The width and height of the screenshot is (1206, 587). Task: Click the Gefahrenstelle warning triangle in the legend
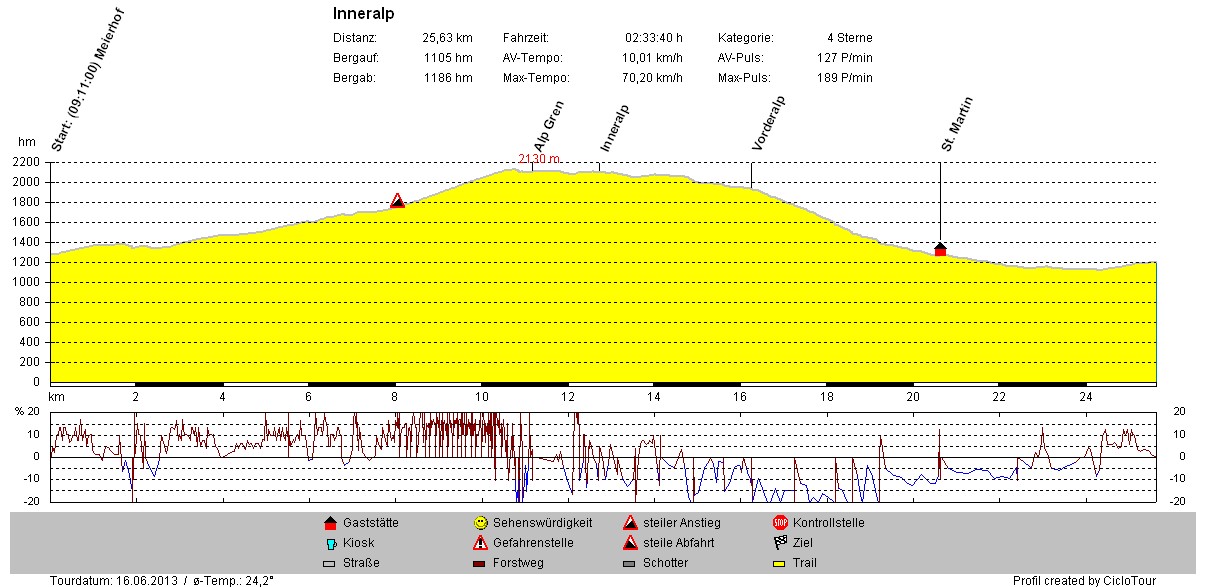pos(480,543)
